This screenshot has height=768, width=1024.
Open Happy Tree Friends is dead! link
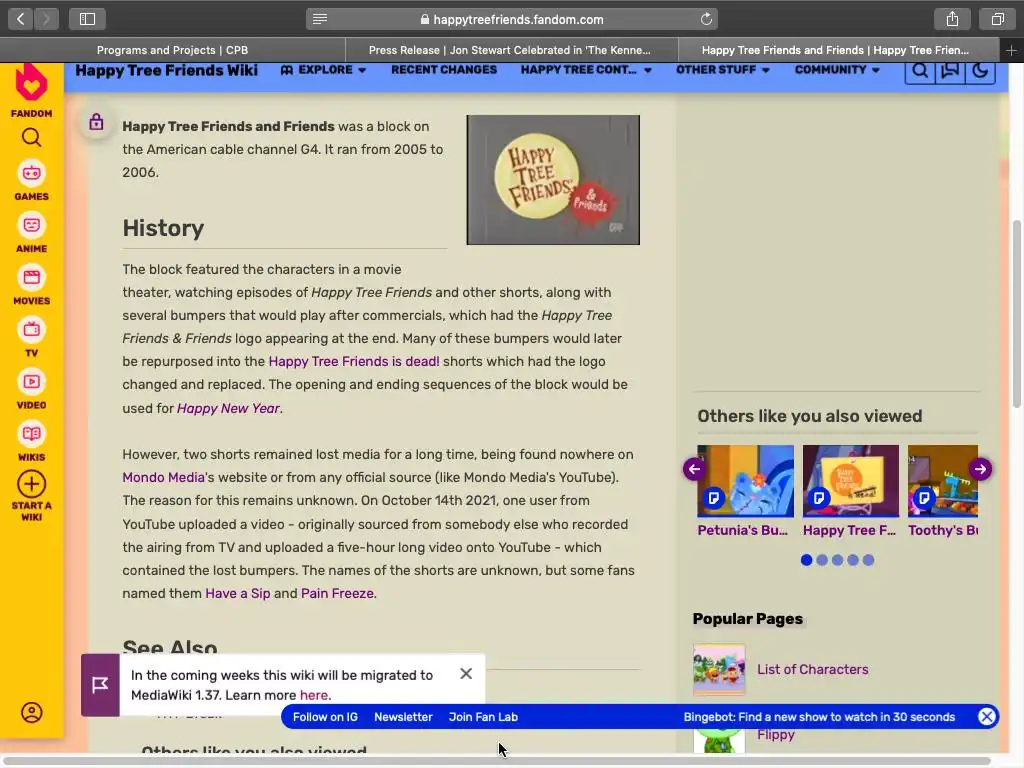(354, 361)
